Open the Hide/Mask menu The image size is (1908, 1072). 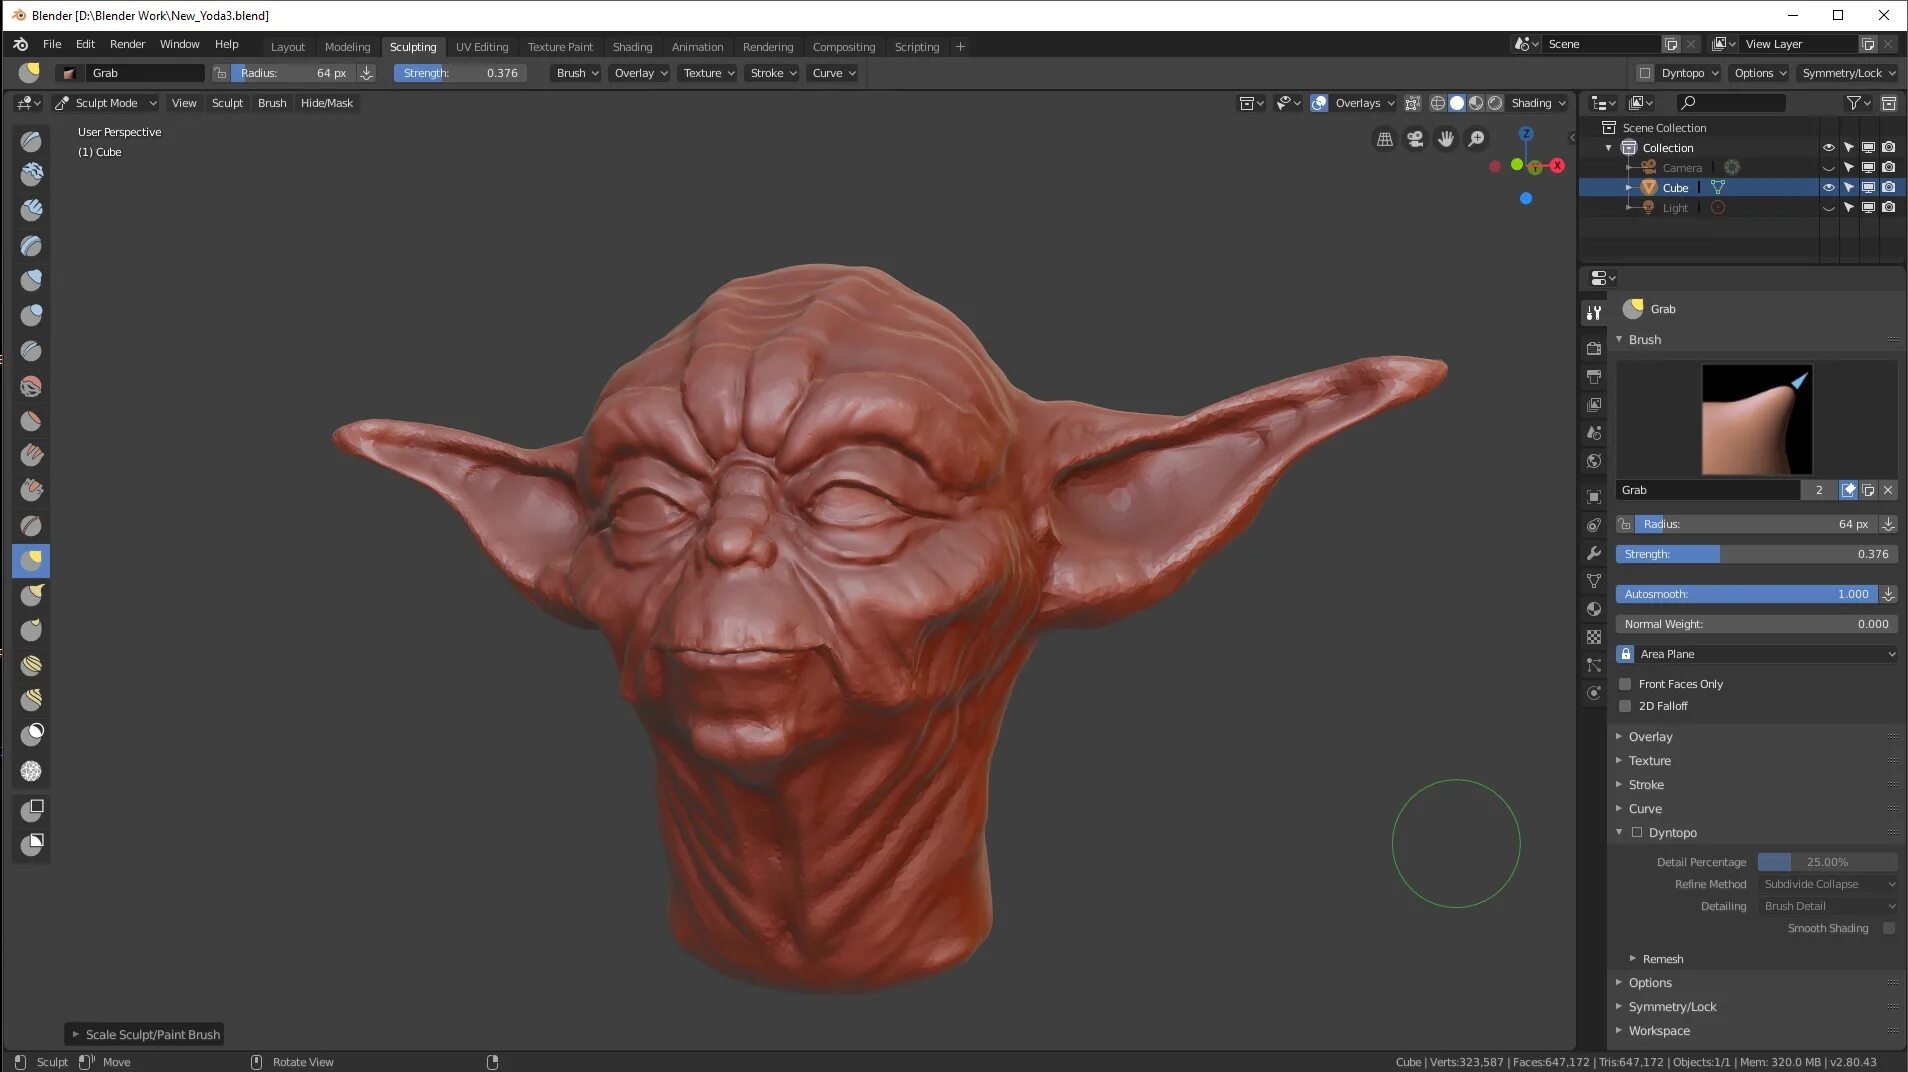(327, 103)
